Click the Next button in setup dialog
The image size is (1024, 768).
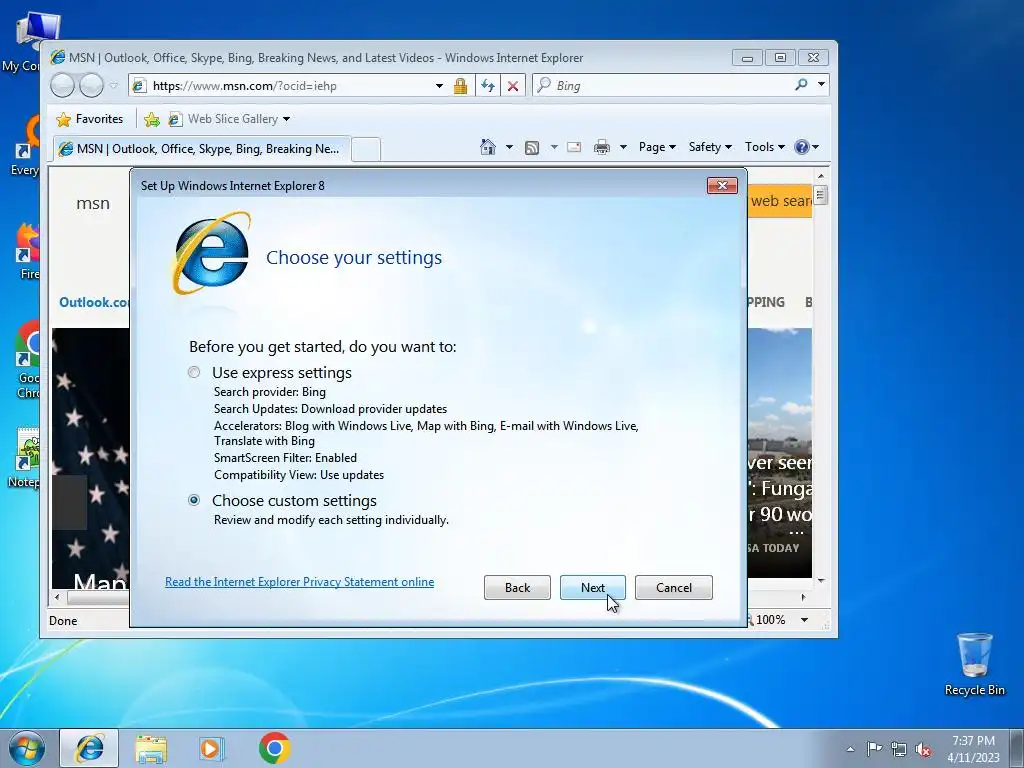click(592, 588)
